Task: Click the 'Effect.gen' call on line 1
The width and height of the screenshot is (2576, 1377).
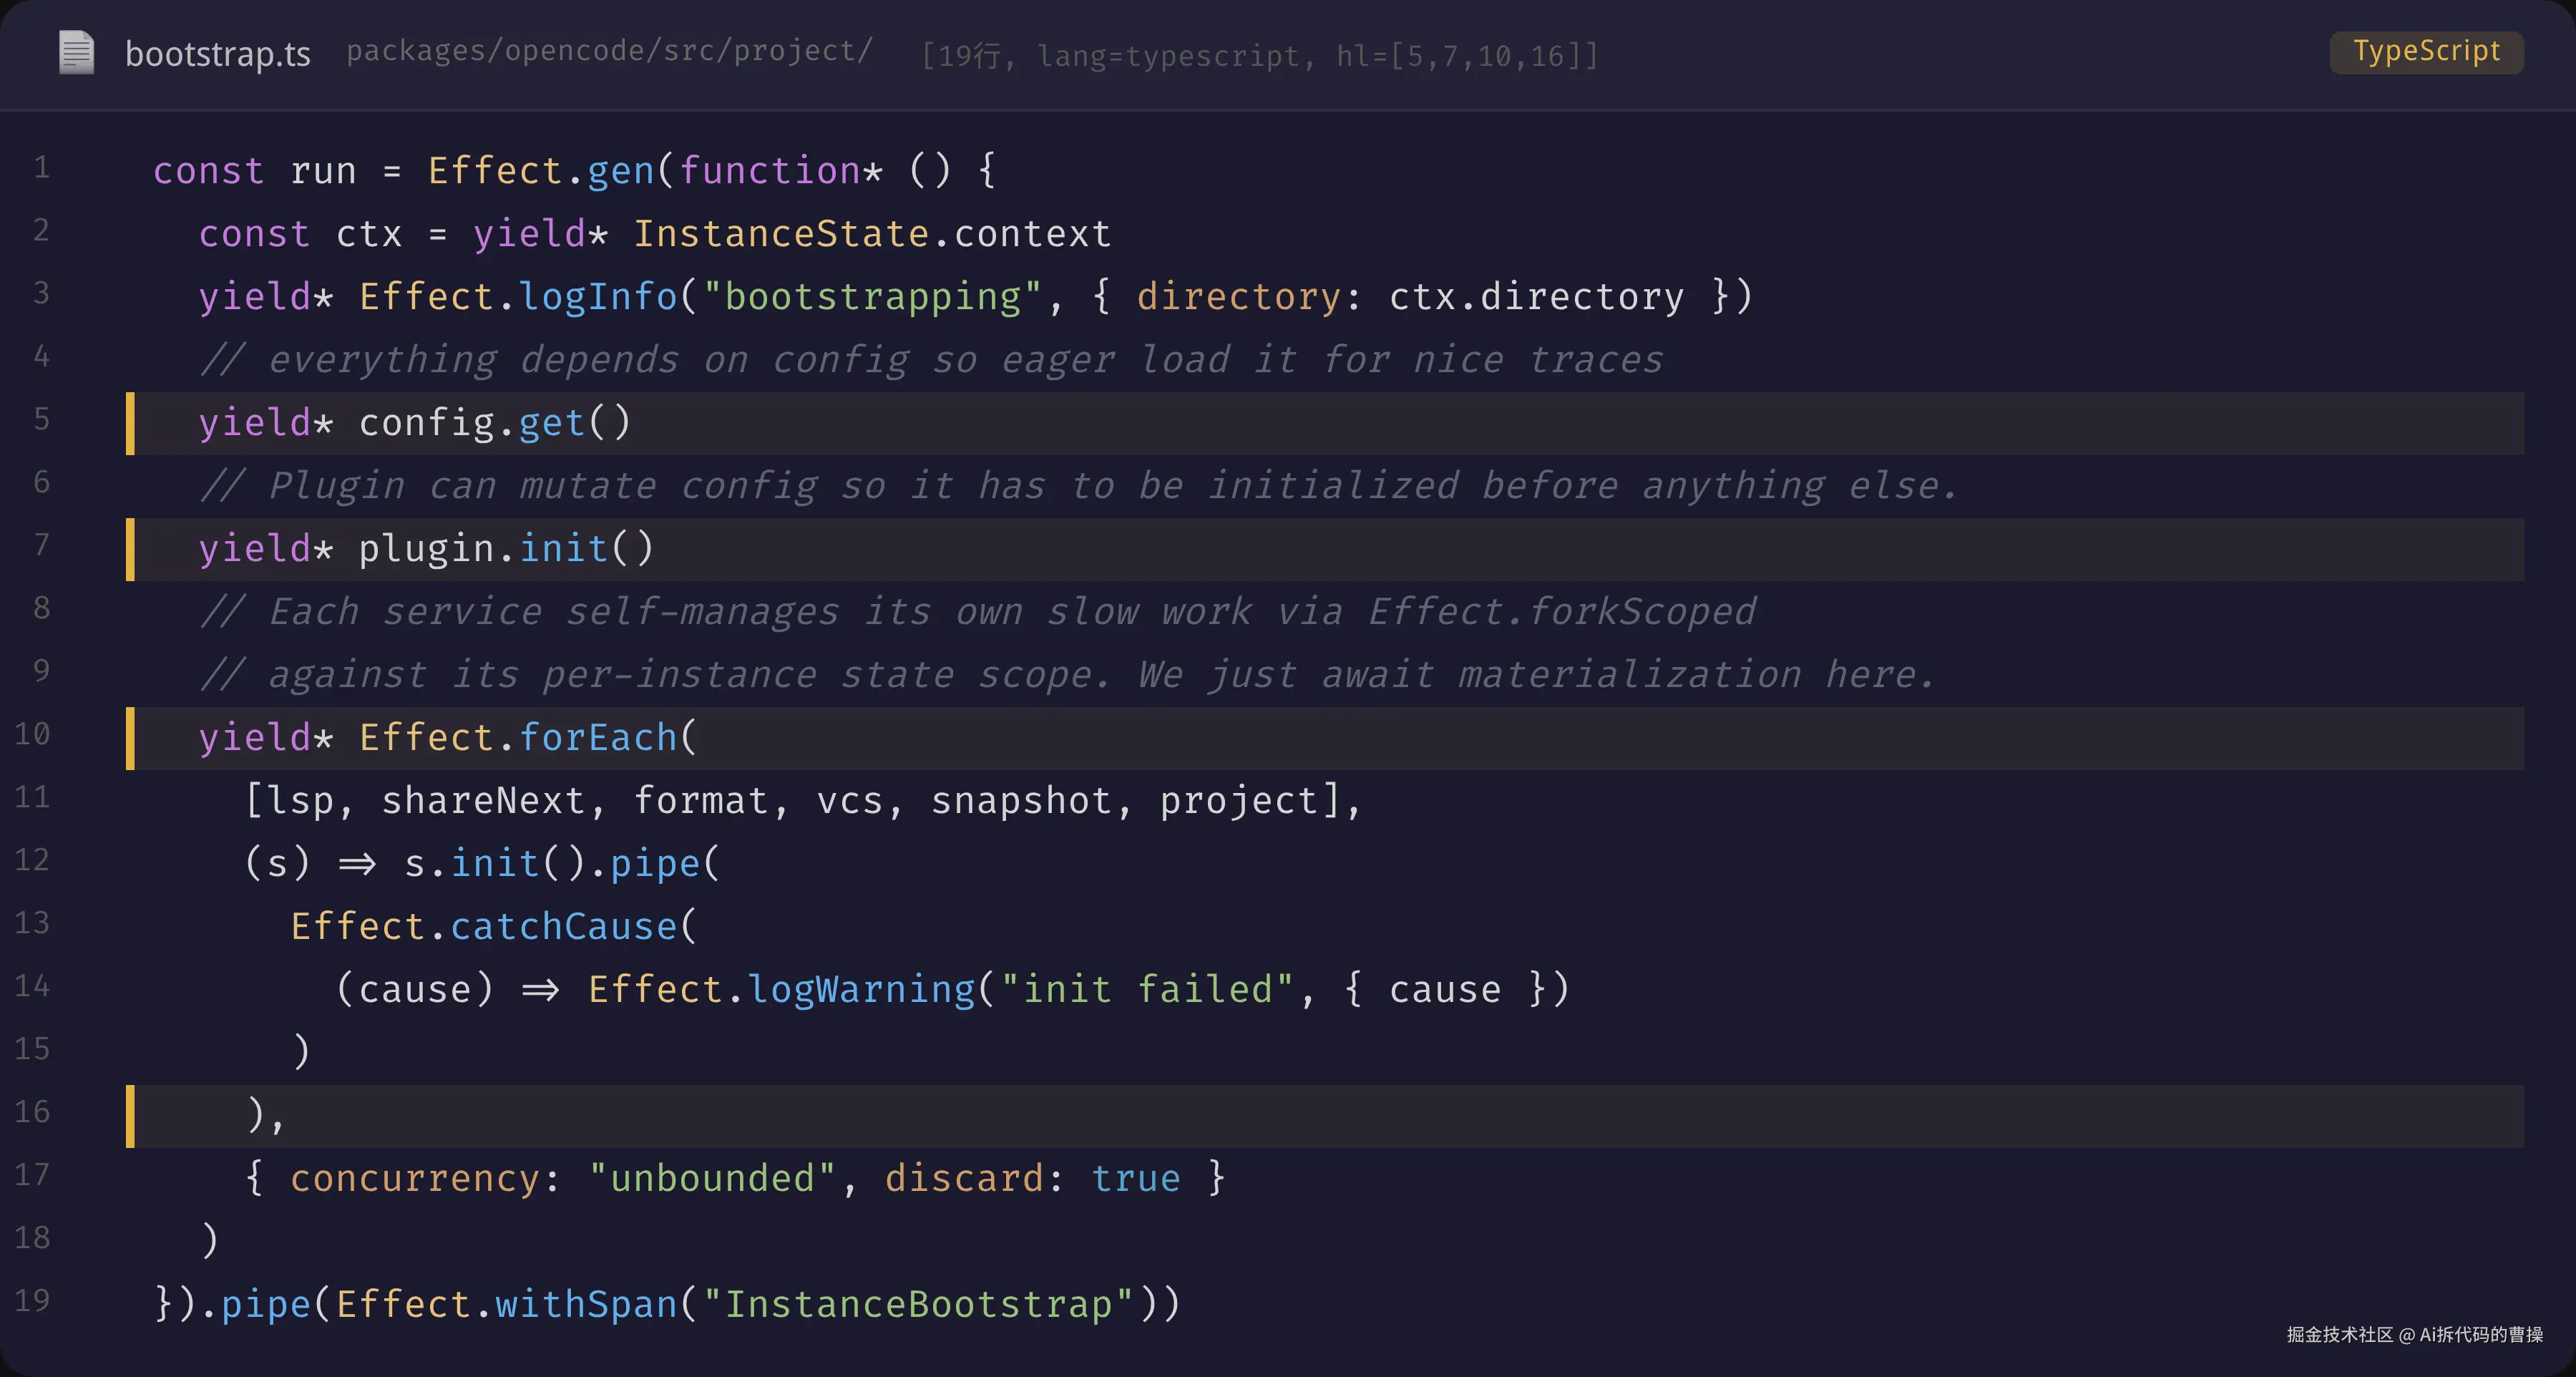Action: point(541,171)
